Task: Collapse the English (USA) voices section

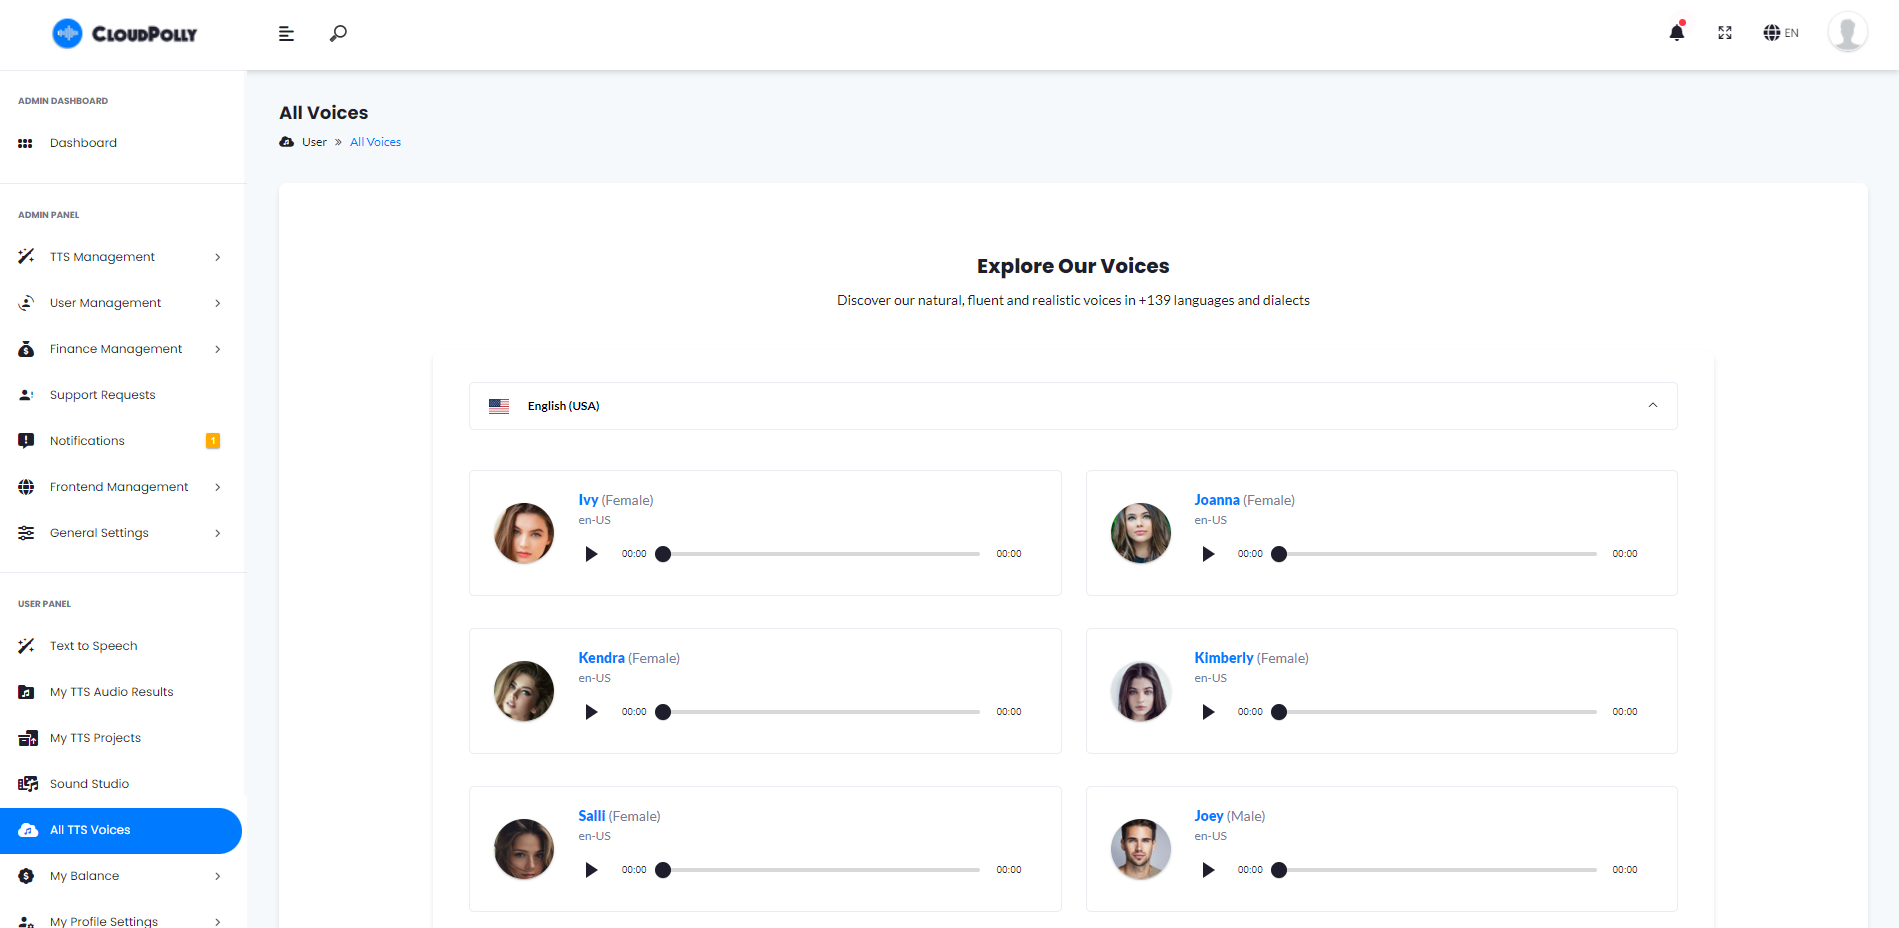Action: pos(1652,406)
